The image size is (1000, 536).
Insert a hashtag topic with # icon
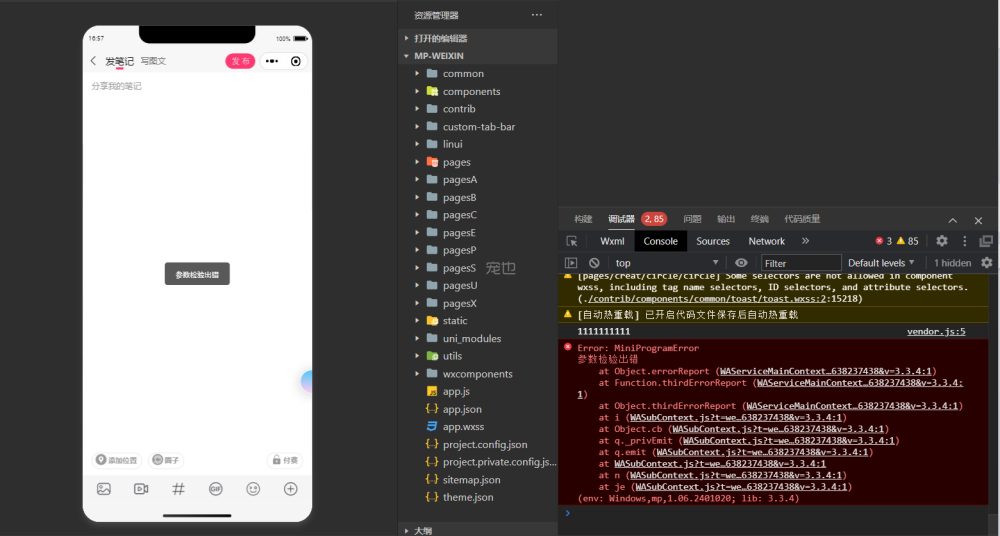[178, 489]
